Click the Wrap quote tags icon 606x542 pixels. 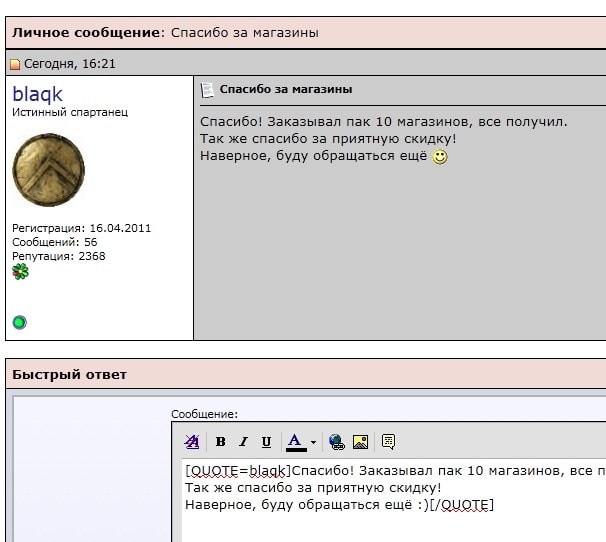[388, 441]
